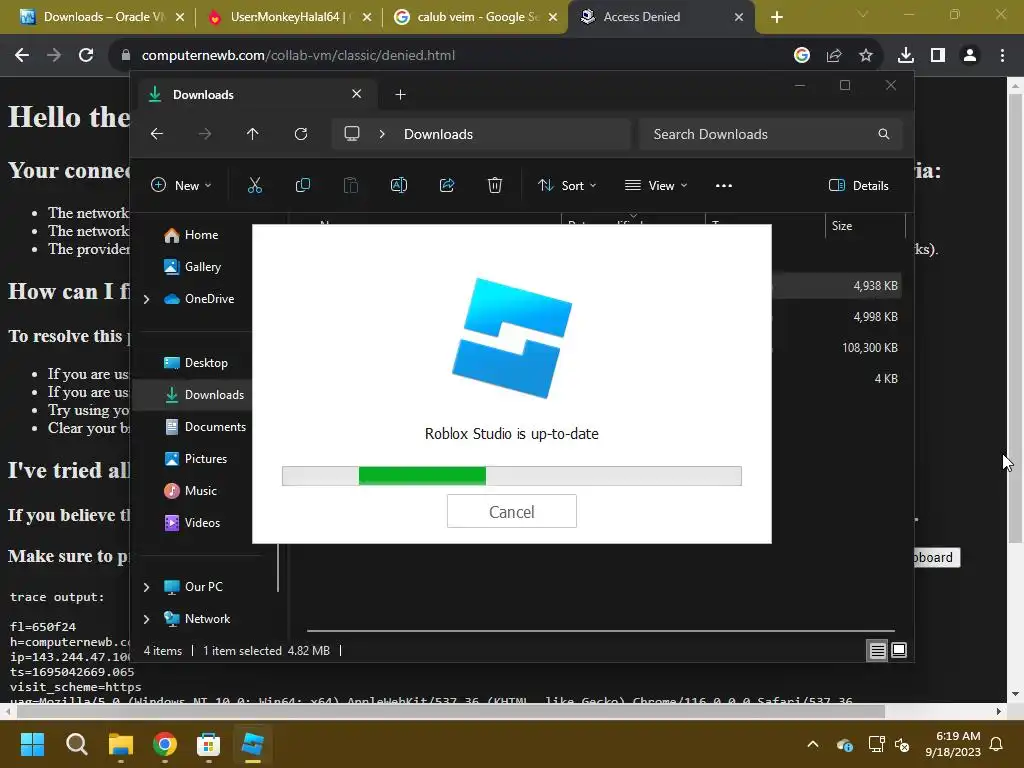The height and width of the screenshot is (768, 1024).
Task: Expand the Our PC tree node
Action: click(x=146, y=587)
